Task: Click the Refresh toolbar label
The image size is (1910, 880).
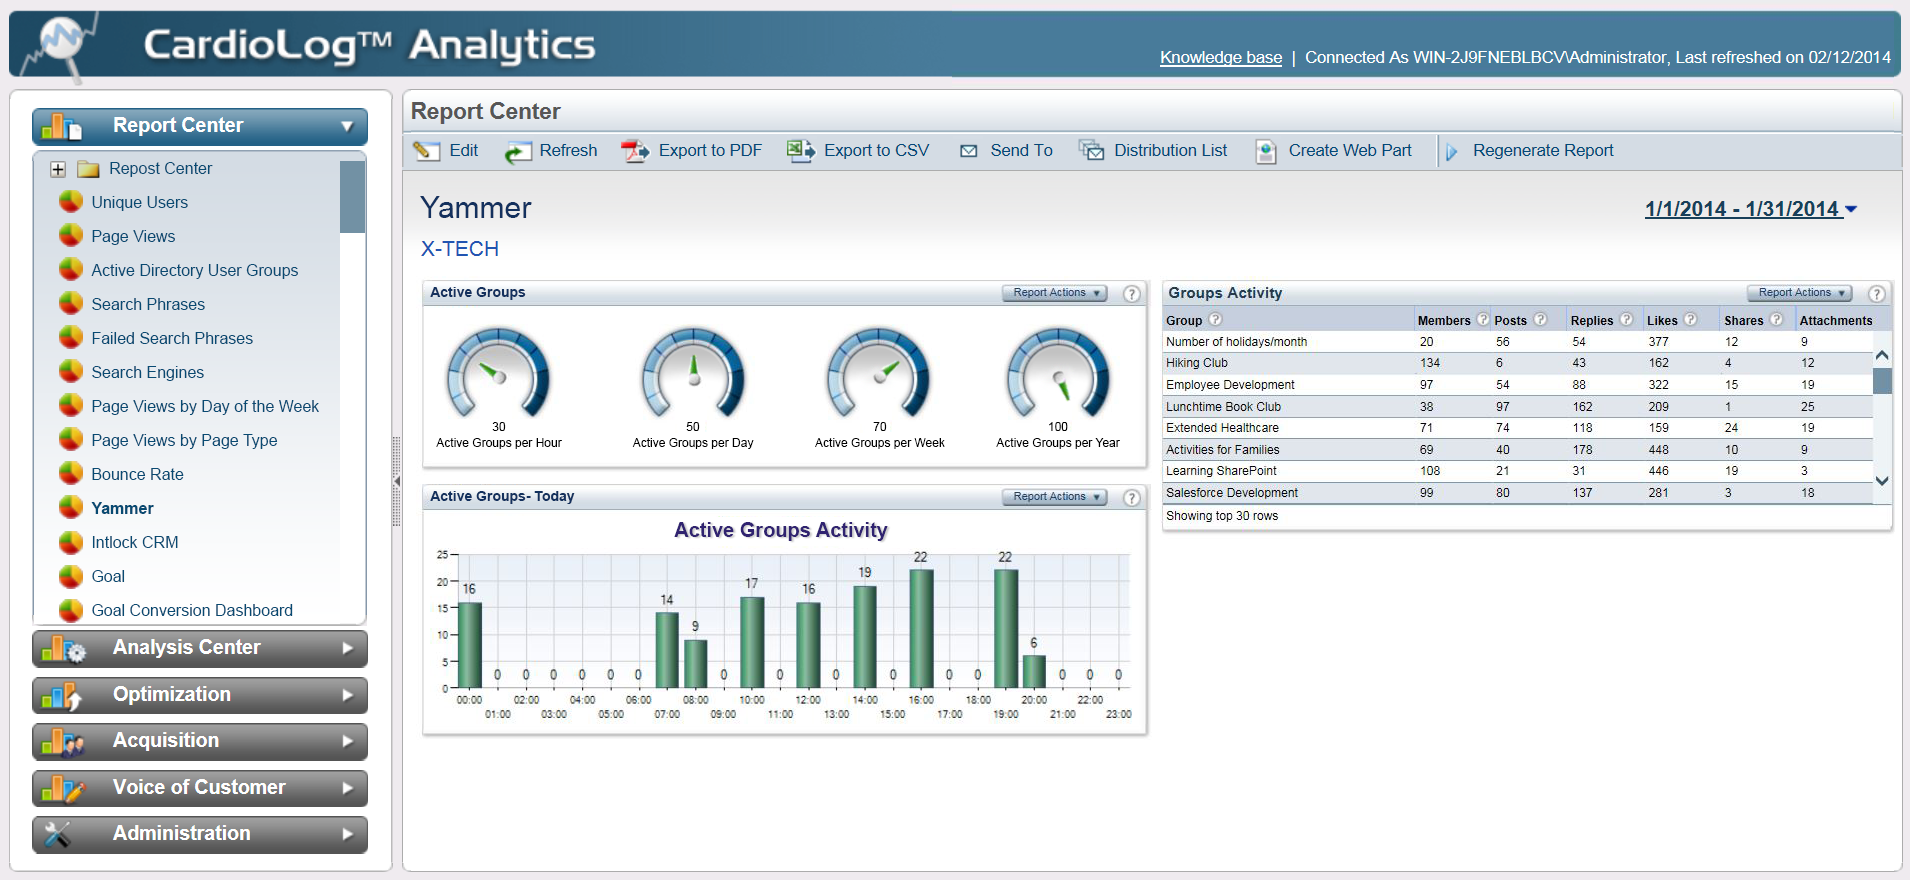Action: tap(568, 151)
